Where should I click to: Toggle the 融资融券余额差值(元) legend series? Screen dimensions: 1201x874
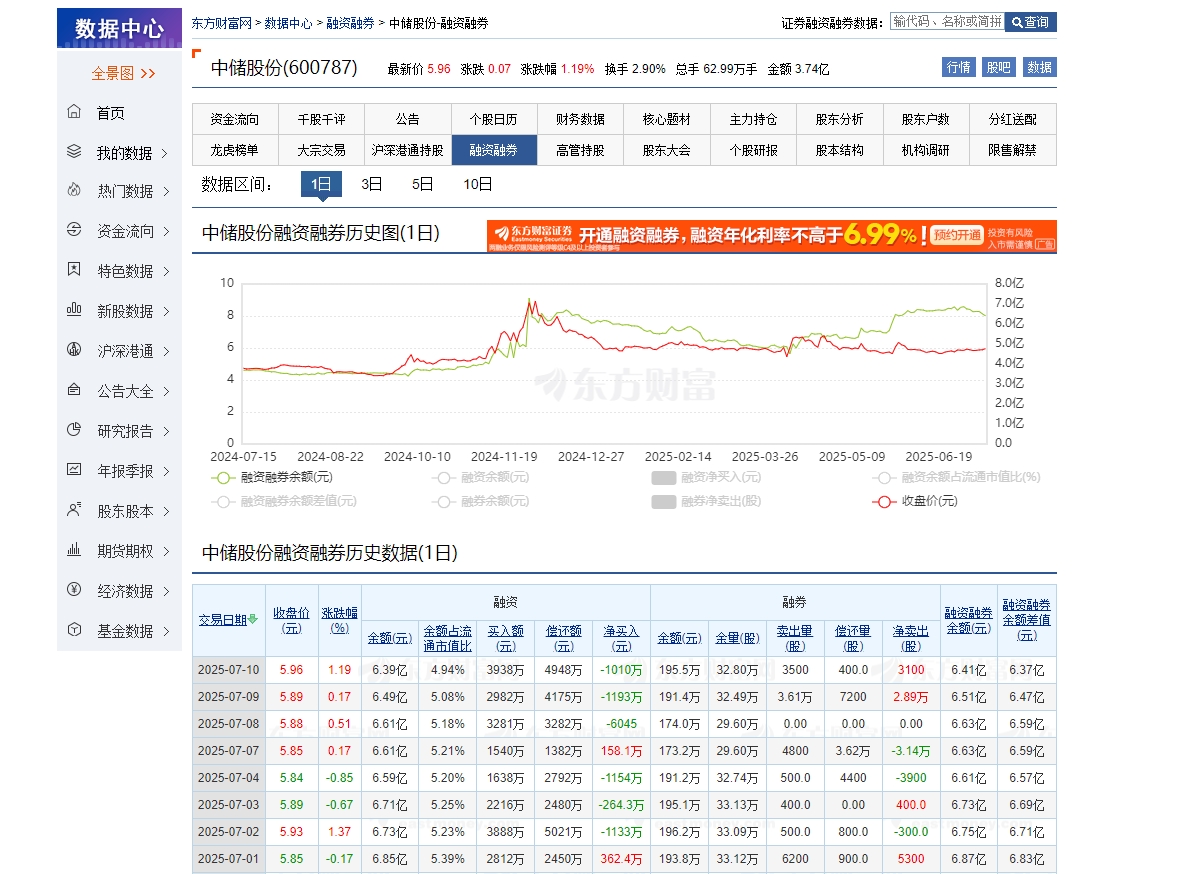click(283, 501)
